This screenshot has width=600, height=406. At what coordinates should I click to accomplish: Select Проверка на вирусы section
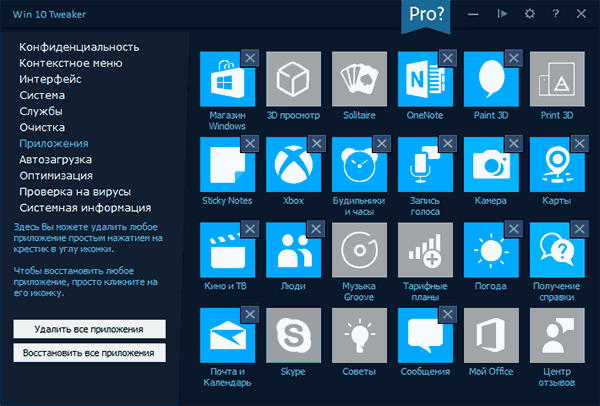click(x=75, y=192)
